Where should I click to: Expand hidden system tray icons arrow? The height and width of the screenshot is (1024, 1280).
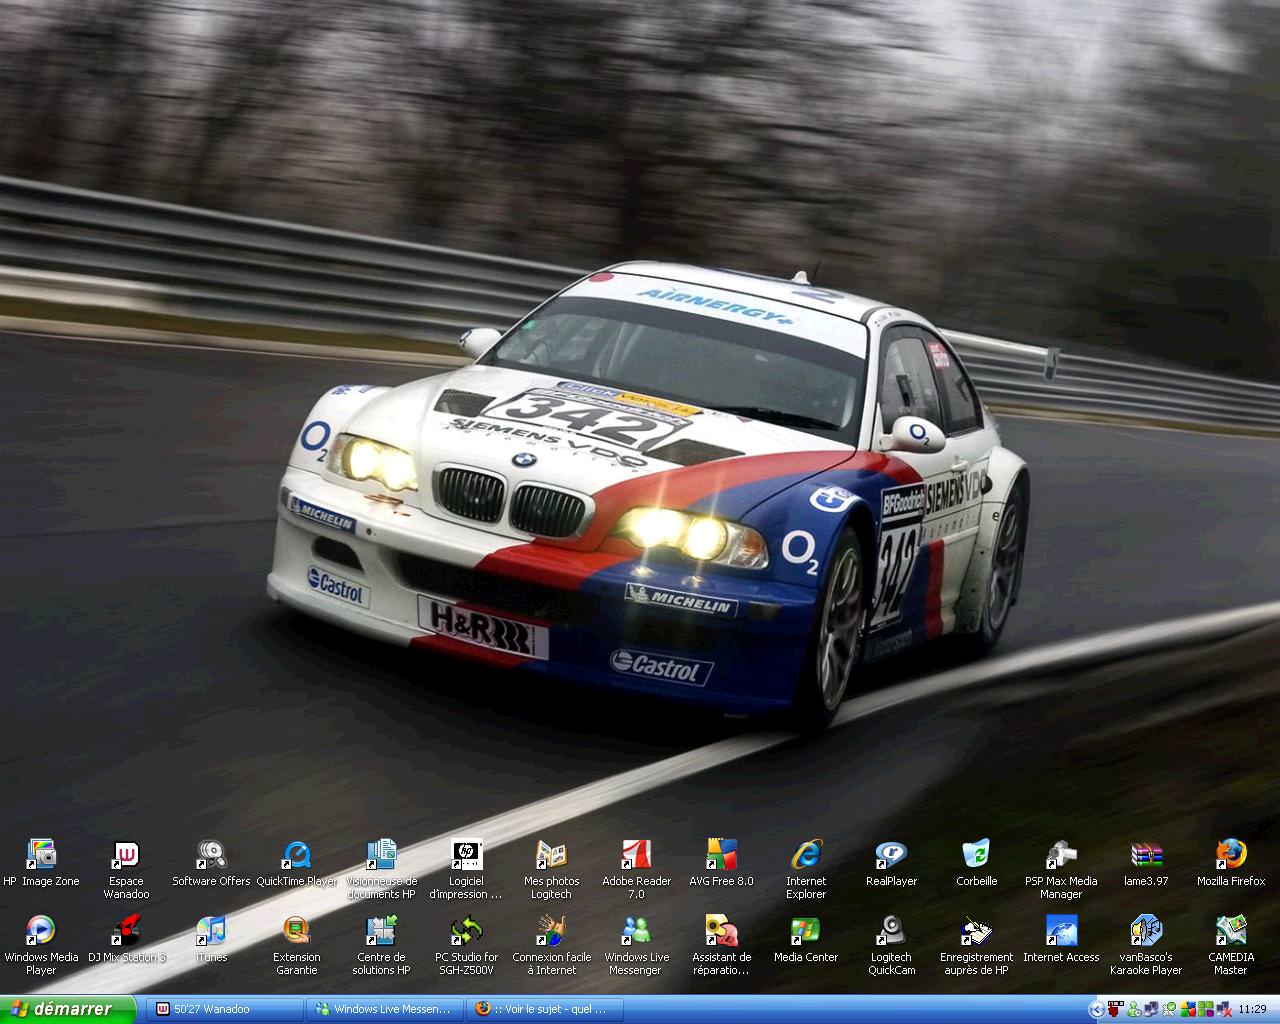(x=1096, y=1009)
